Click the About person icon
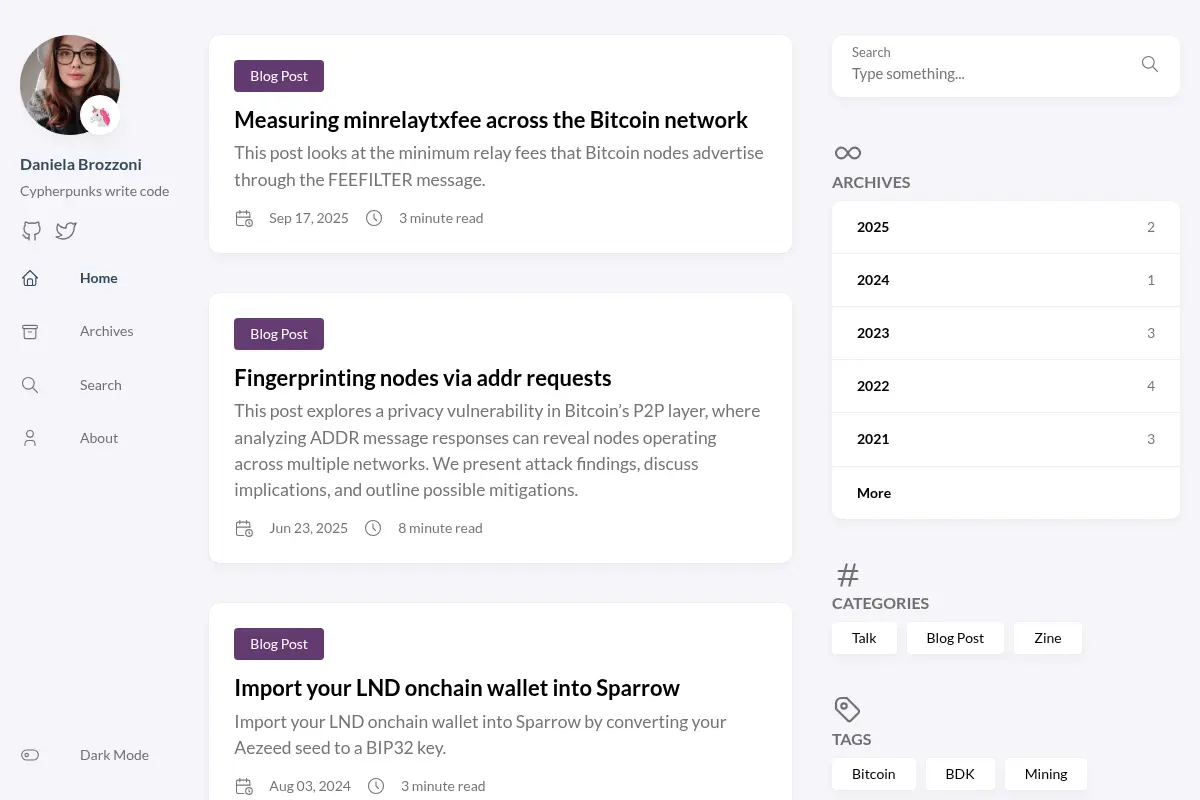Screen dimensions: 1200x800 point(30,438)
